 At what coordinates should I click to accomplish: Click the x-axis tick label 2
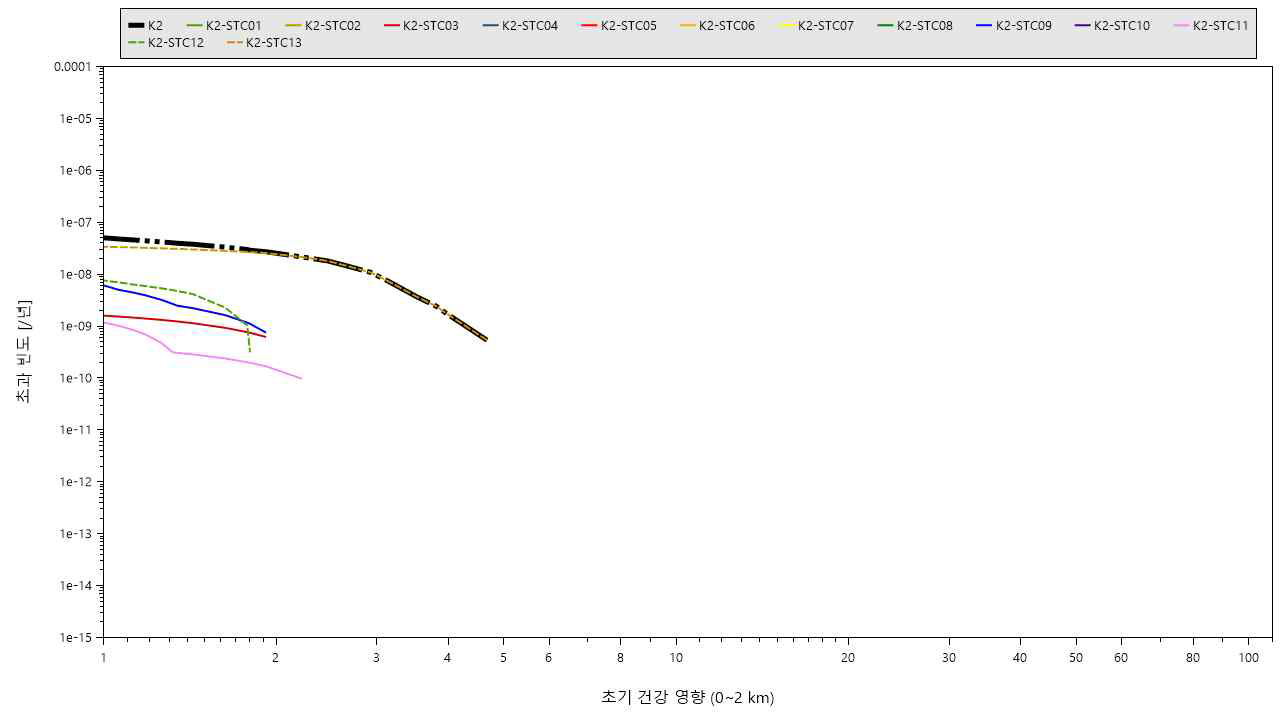[276, 658]
